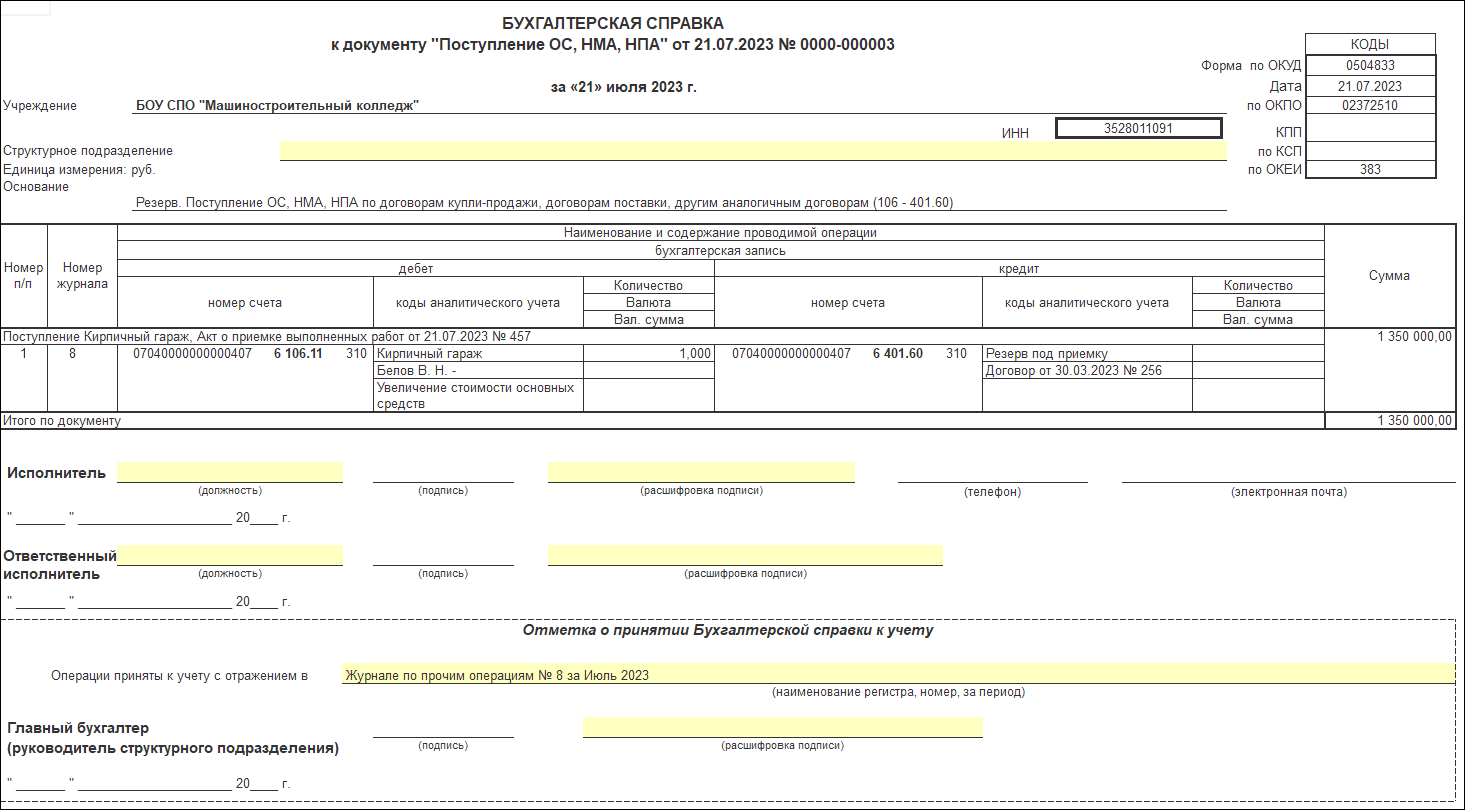Viewport: 1465px width, 810px height.
Task: Click Отметка о принятии Бухгалтерской справки heading
Action: [728, 631]
